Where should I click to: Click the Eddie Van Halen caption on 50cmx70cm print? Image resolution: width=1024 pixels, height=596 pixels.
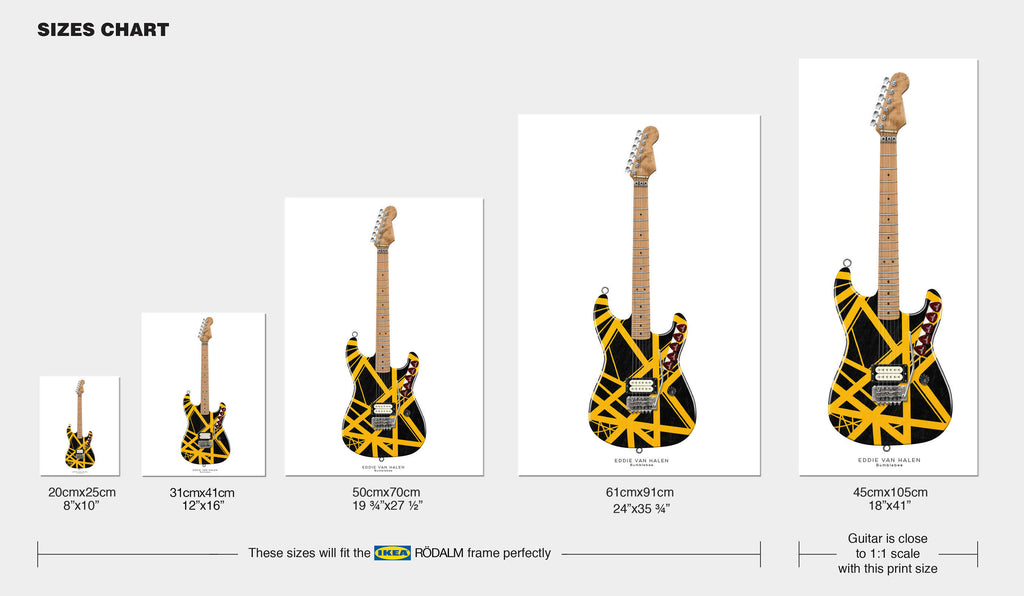[383, 468]
